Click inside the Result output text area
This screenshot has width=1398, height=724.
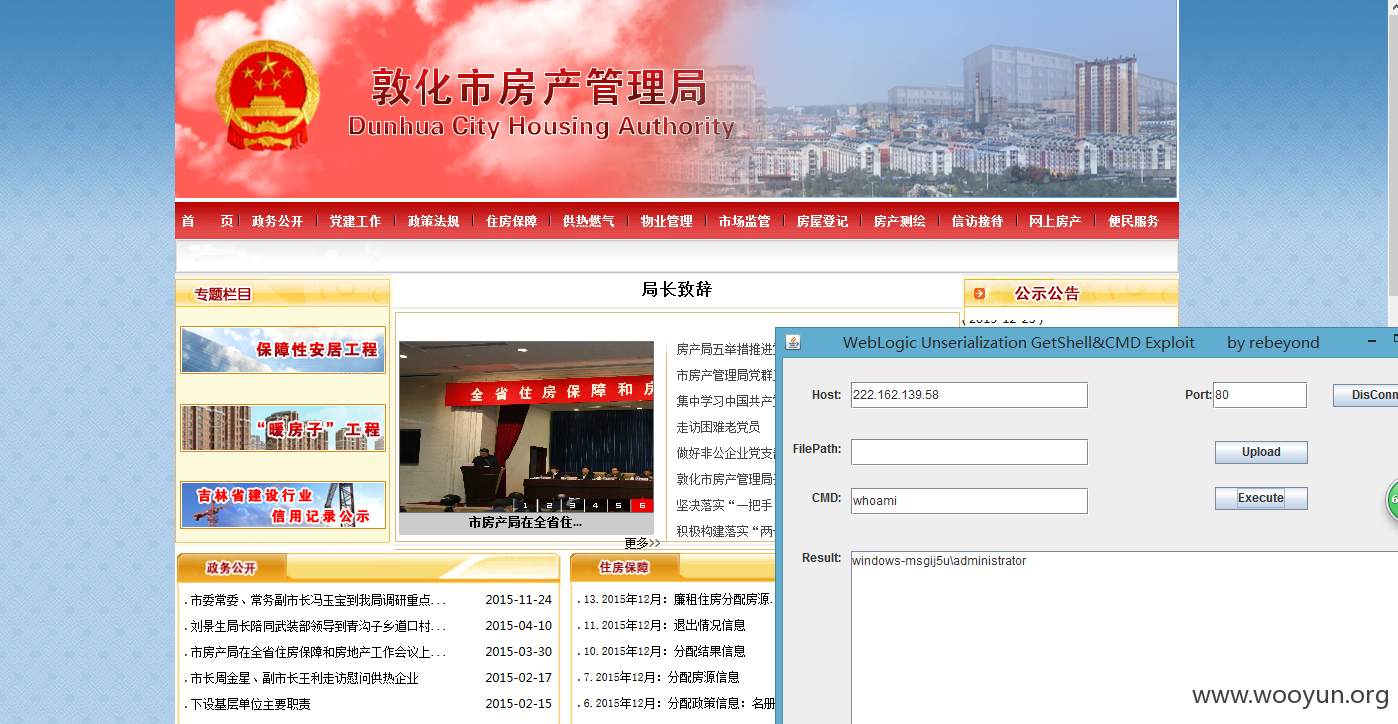[1124, 637]
